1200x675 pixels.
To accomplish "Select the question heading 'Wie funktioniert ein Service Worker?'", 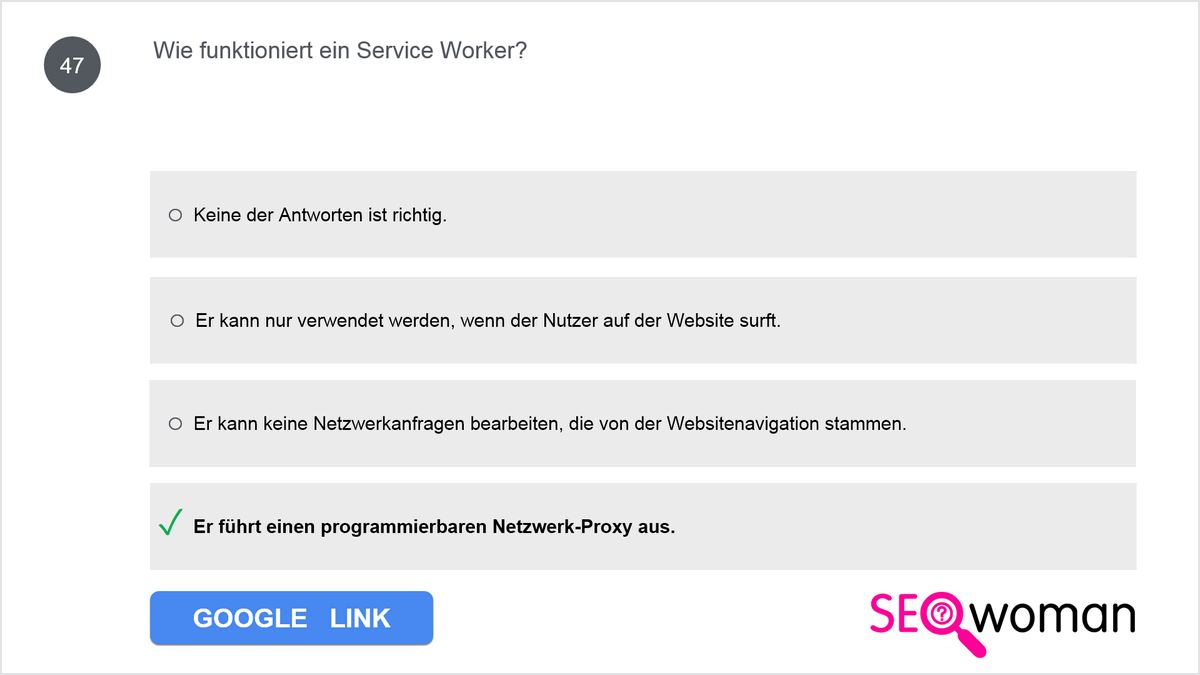I will 340,51.
